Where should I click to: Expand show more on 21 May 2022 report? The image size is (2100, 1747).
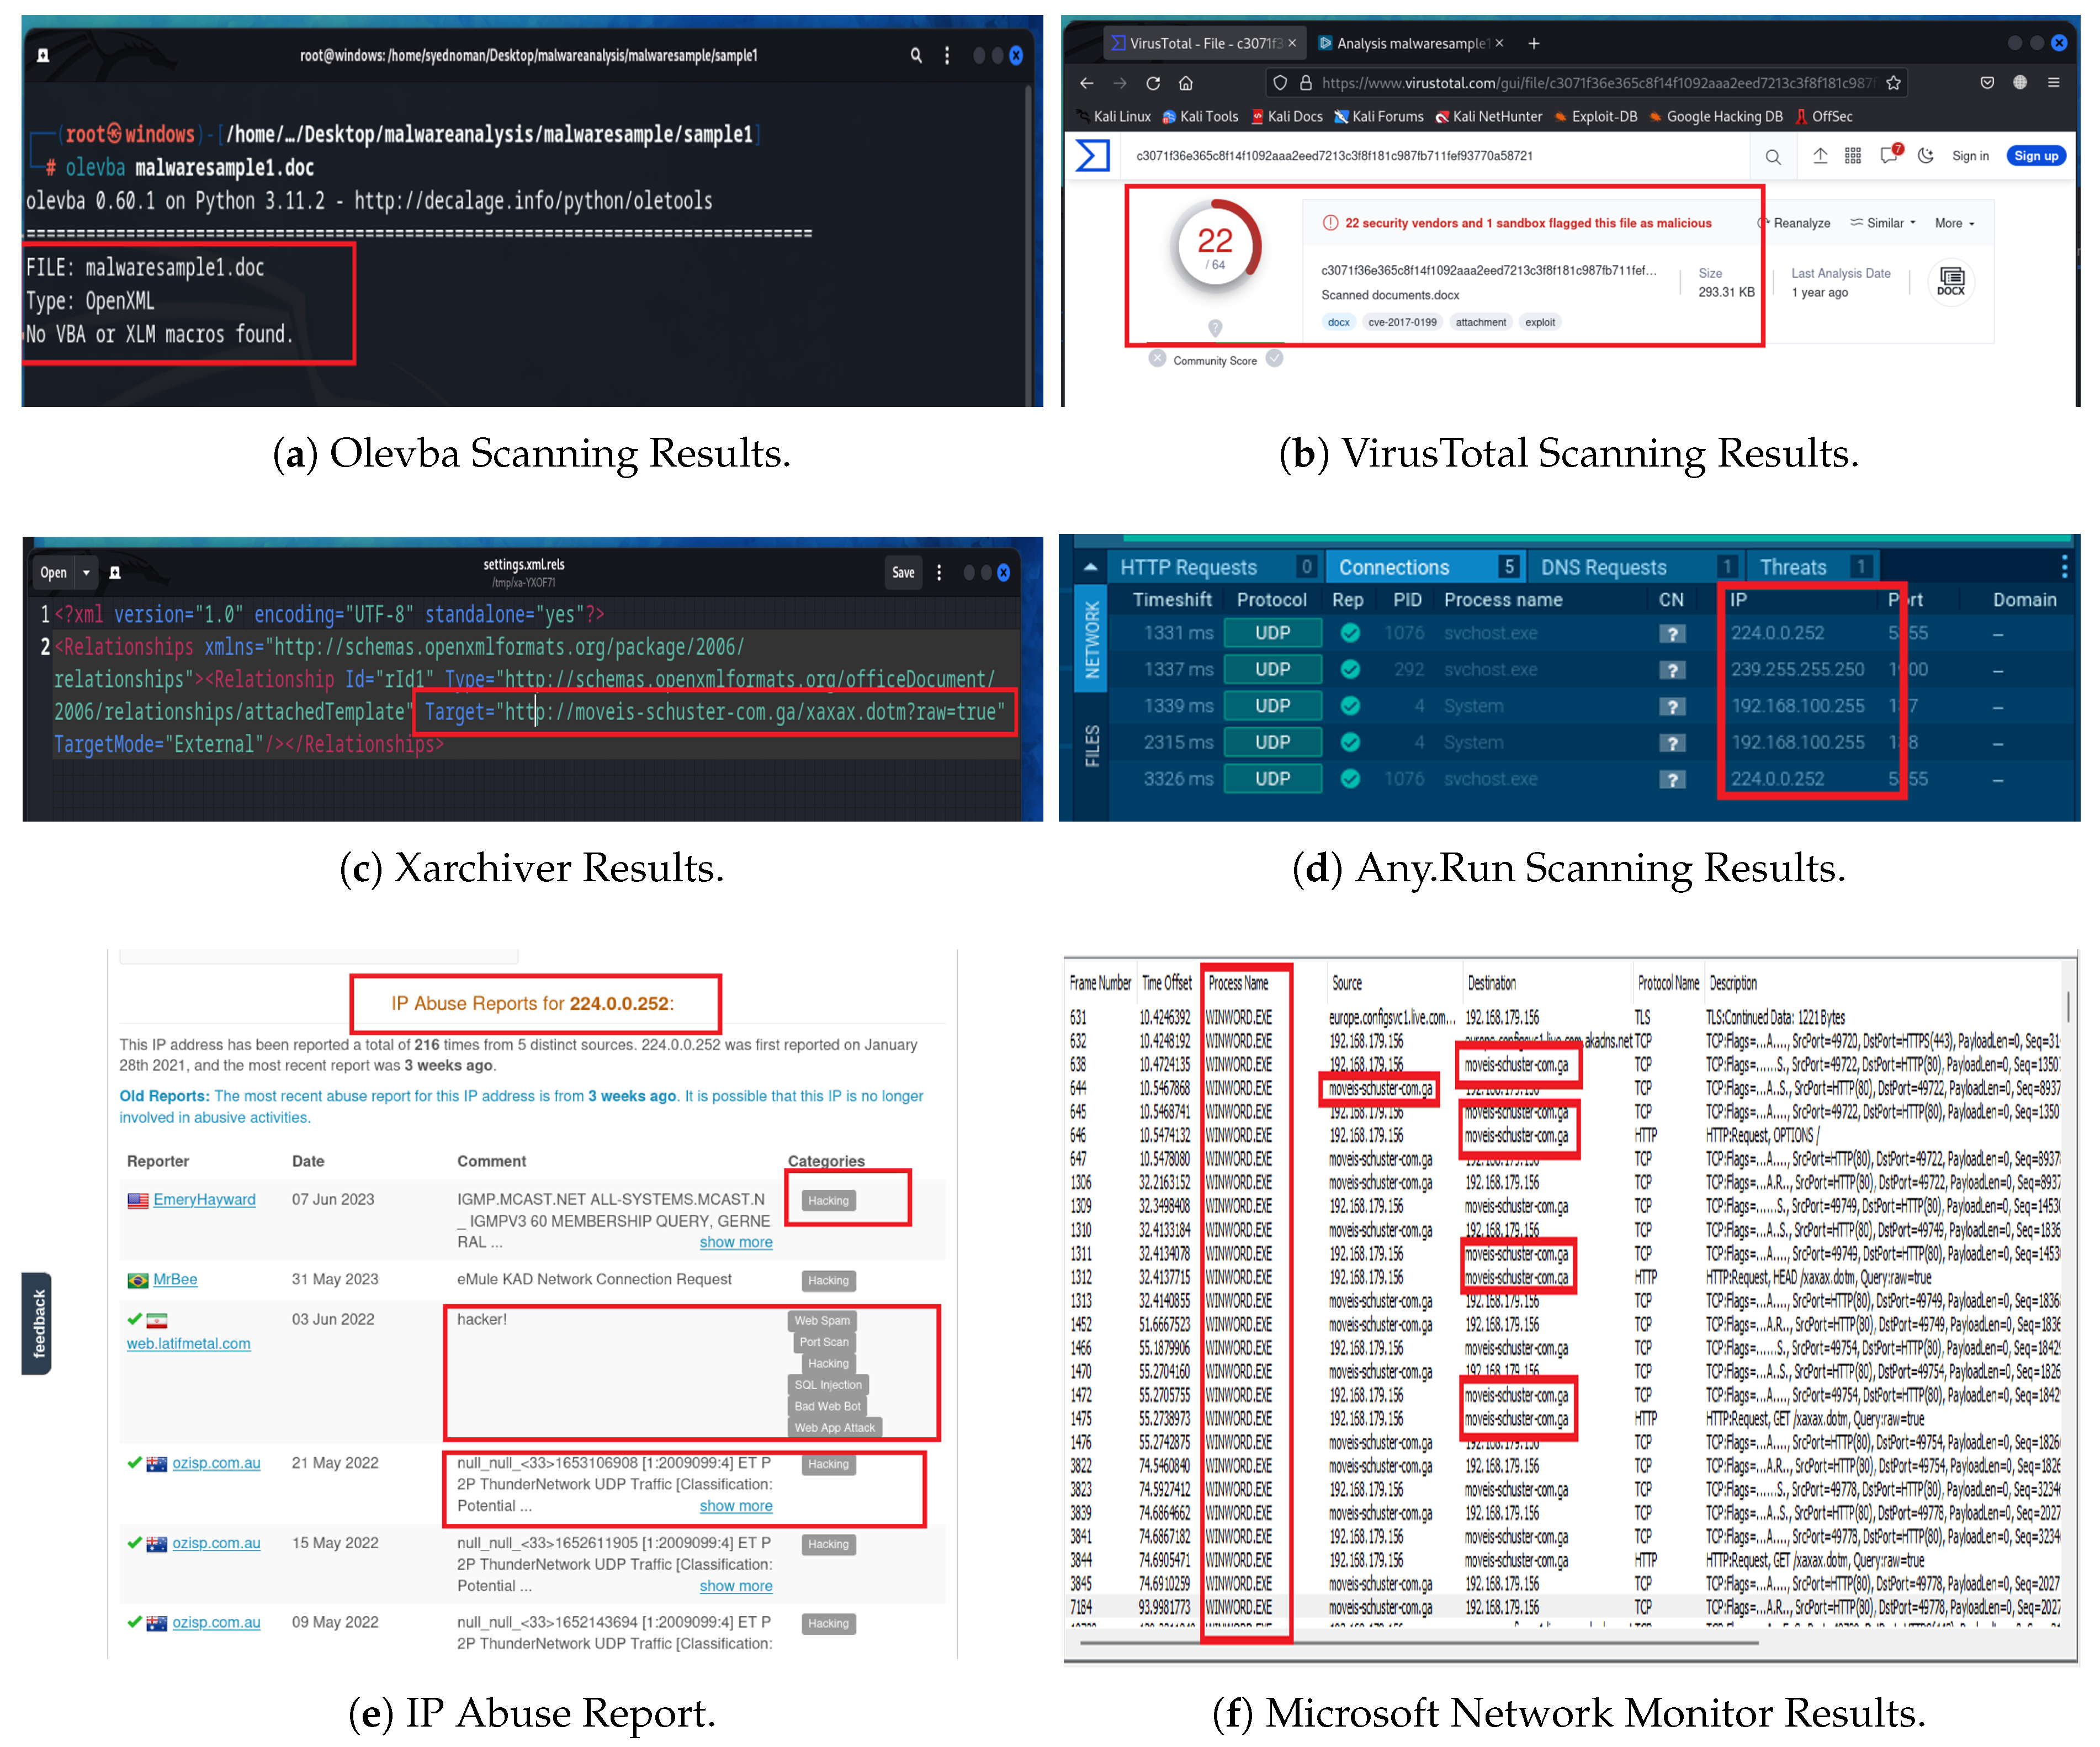click(736, 1506)
